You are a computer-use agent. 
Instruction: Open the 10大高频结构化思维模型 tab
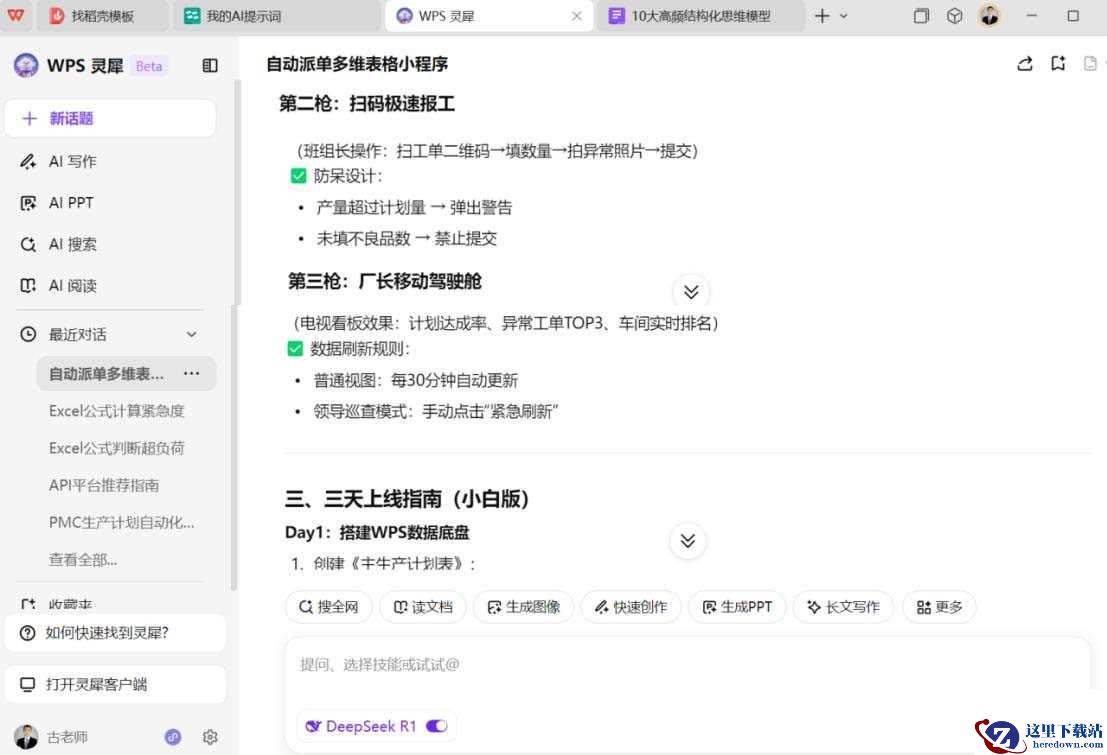pos(700,16)
